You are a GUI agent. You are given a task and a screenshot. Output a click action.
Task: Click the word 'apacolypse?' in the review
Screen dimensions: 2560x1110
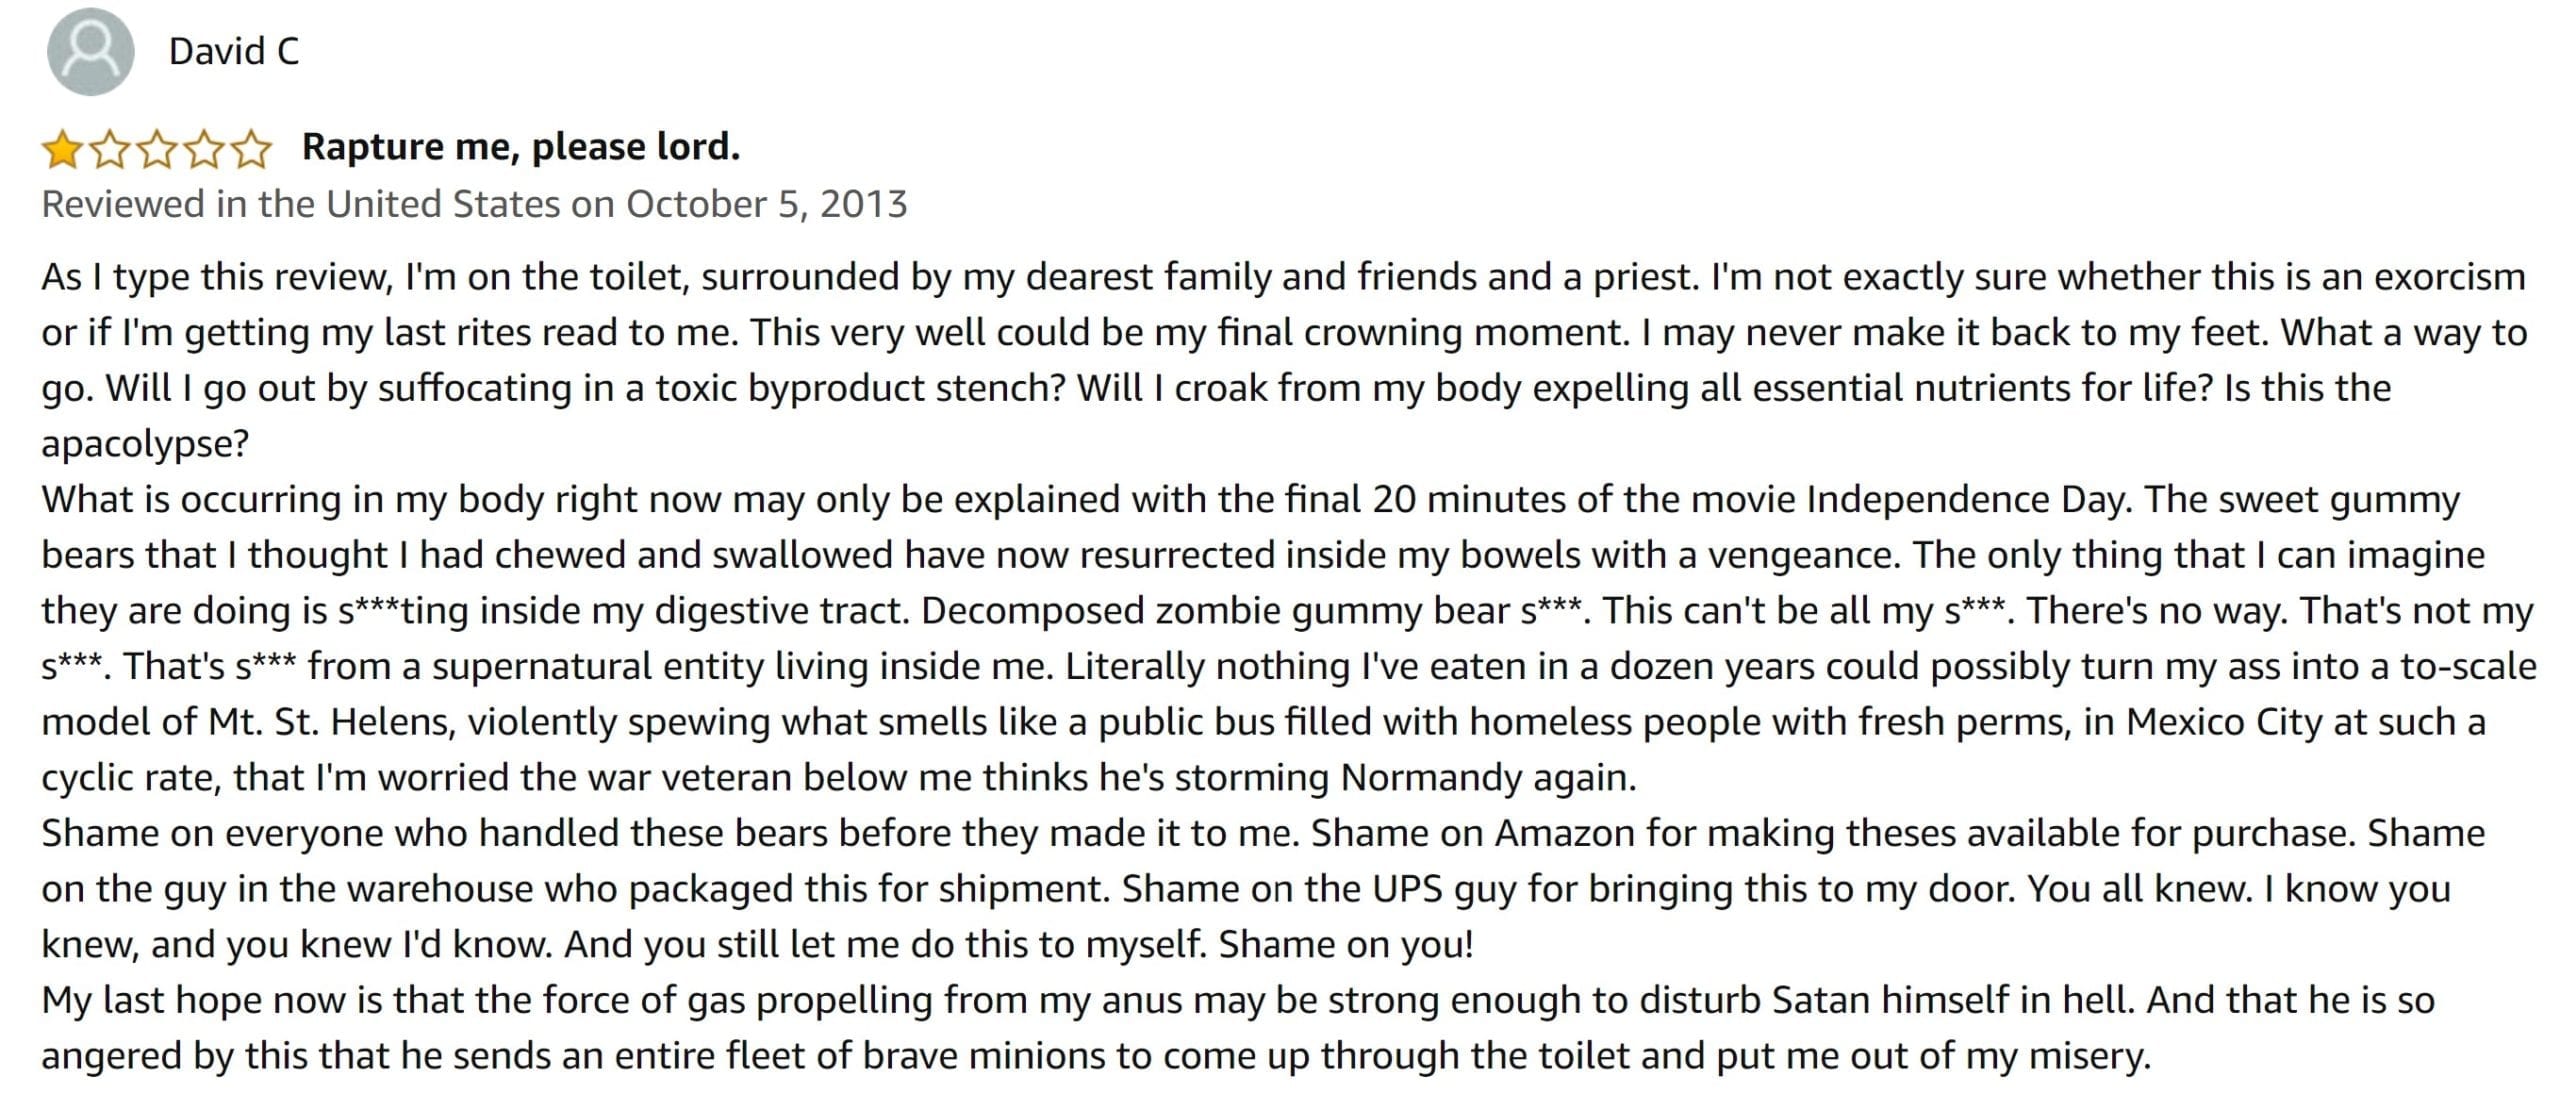click(145, 444)
